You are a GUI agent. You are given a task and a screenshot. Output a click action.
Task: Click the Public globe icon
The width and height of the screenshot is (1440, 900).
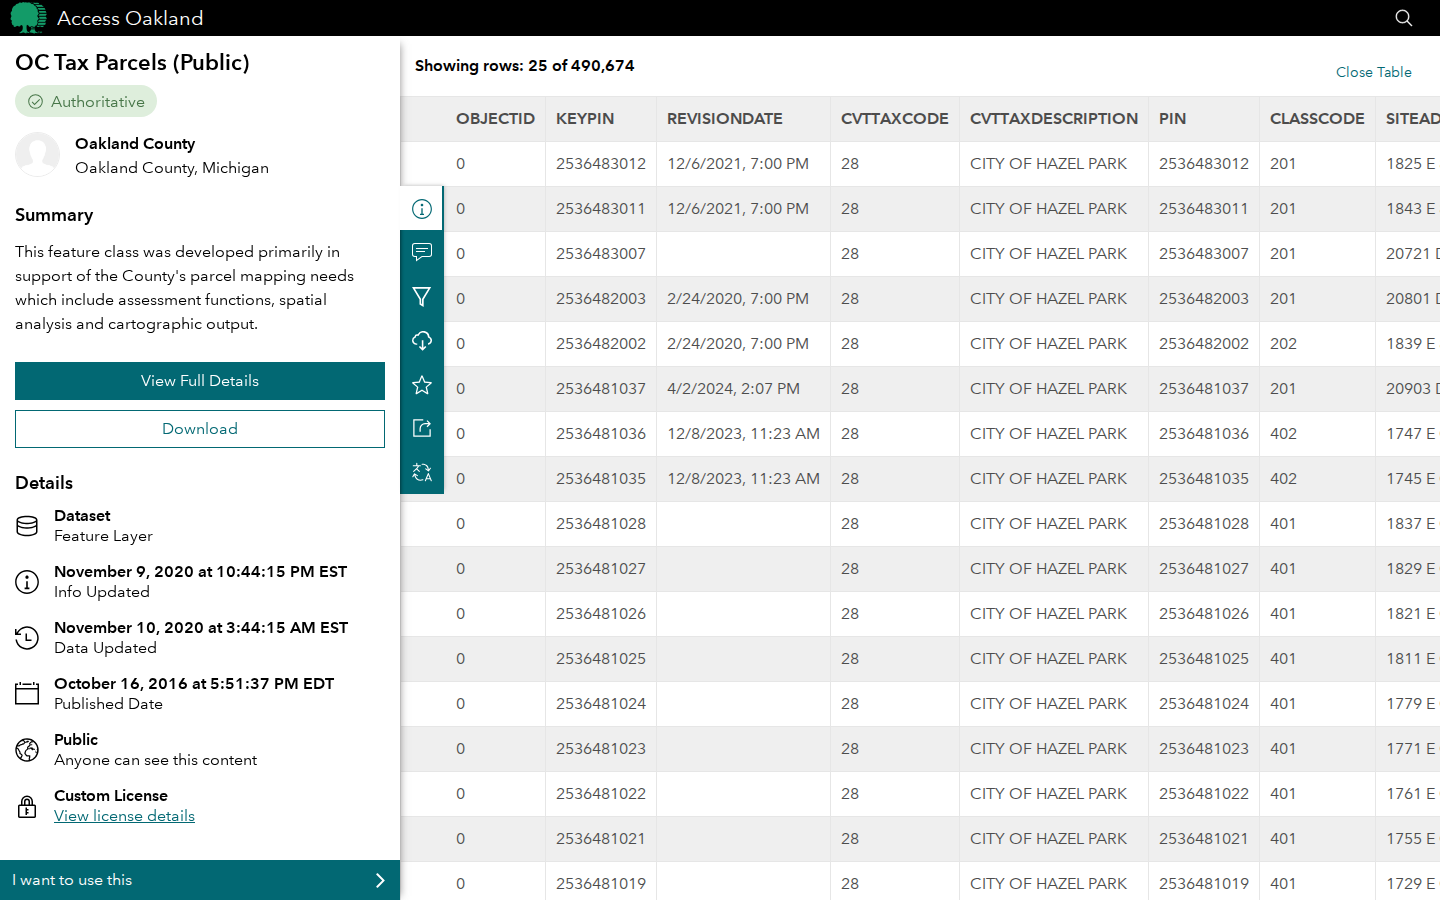[x=27, y=750]
